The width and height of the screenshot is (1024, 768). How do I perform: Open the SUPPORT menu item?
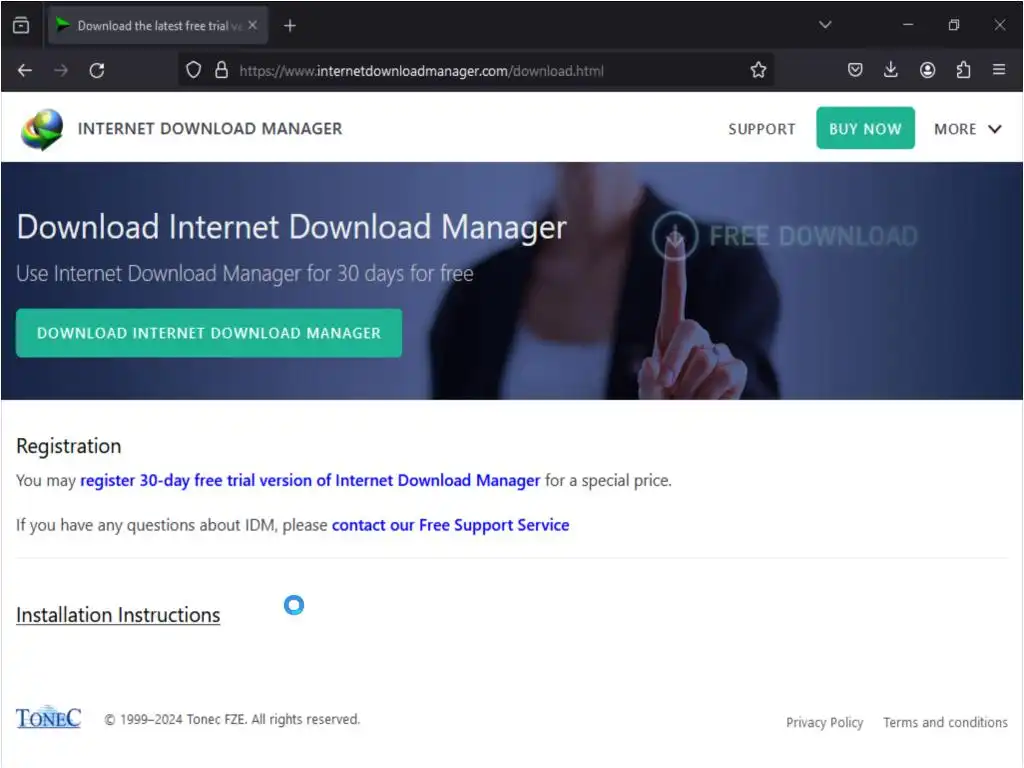pos(761,129)
